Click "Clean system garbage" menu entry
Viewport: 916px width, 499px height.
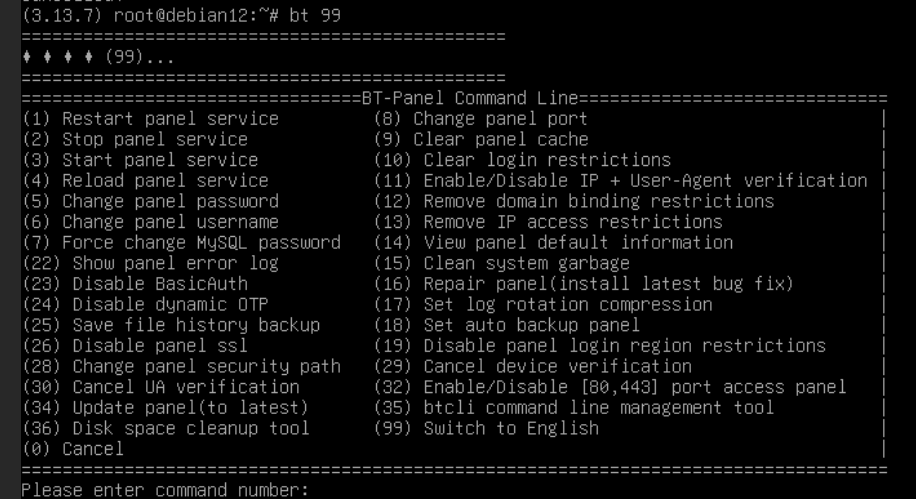click(502, 263)
